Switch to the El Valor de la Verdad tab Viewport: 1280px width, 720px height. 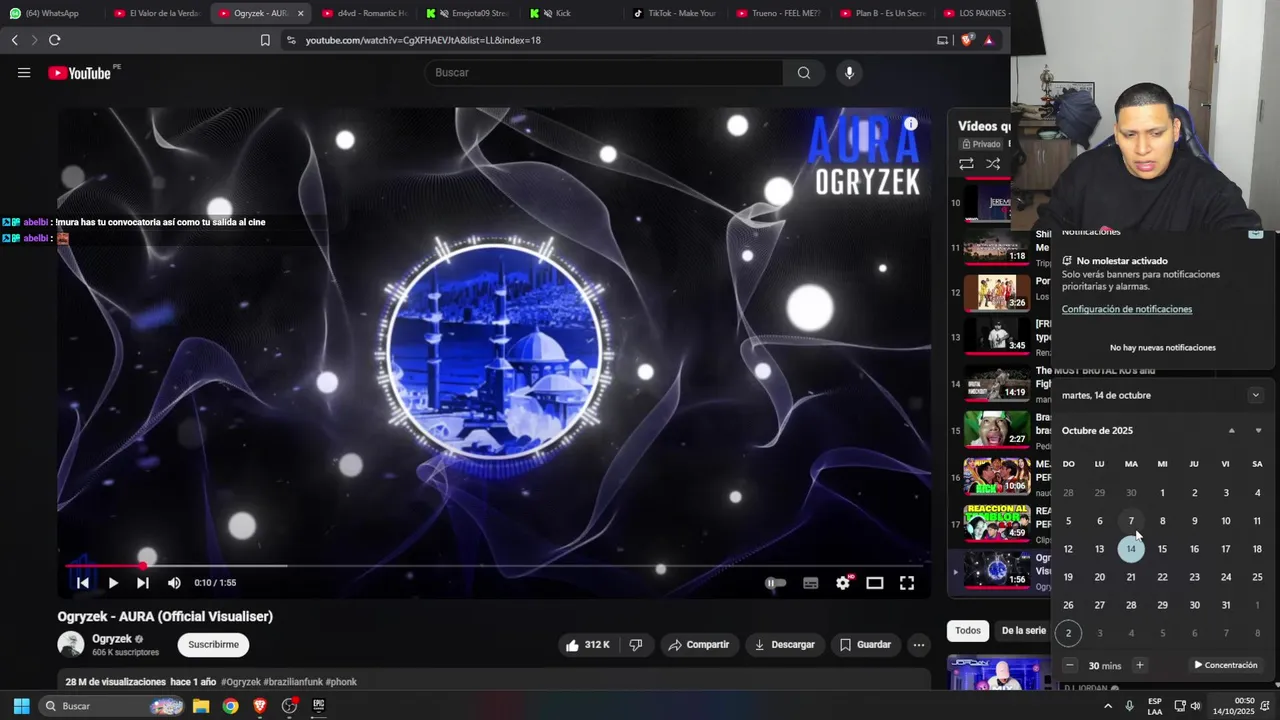tap(157, 13)
